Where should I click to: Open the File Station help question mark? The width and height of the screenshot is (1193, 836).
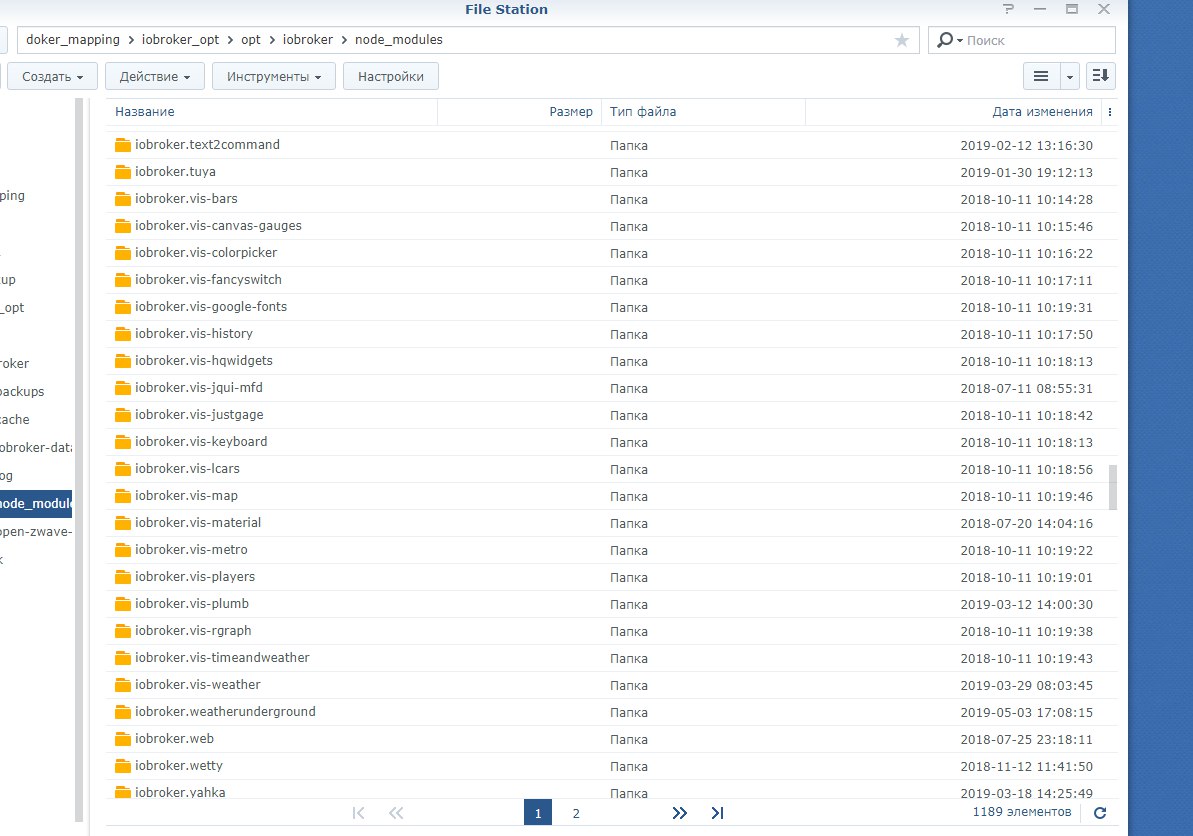point(1009,9)
